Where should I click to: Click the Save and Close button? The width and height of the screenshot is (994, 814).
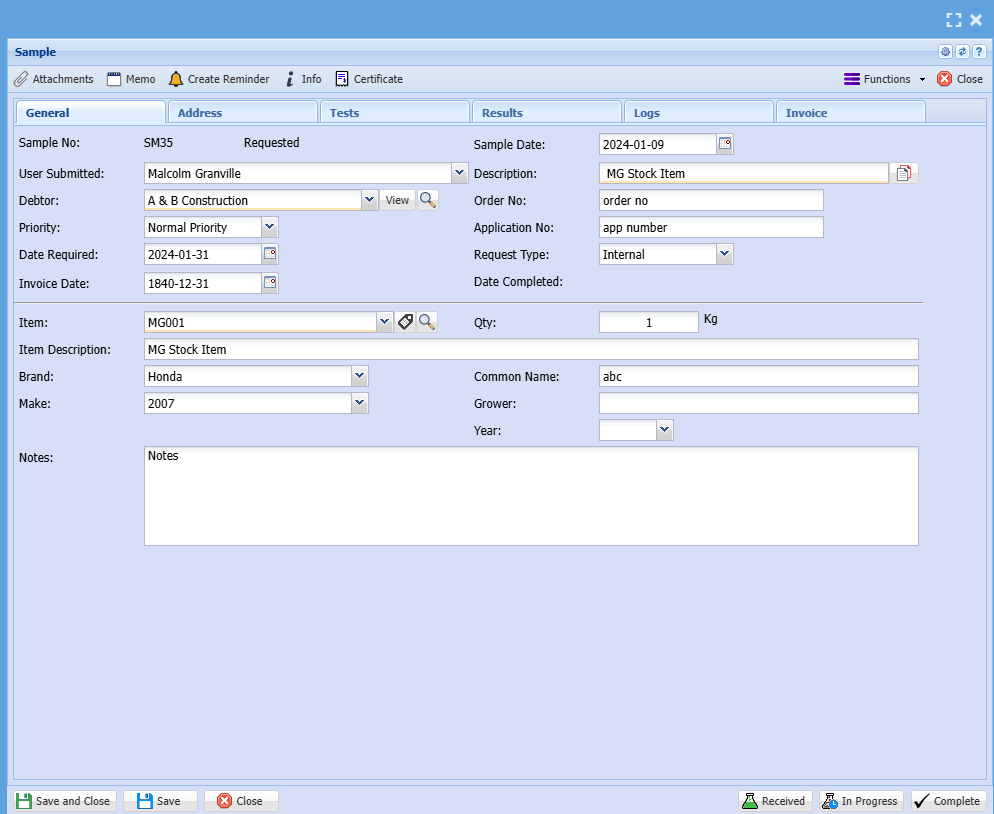[x=64, y=801]
